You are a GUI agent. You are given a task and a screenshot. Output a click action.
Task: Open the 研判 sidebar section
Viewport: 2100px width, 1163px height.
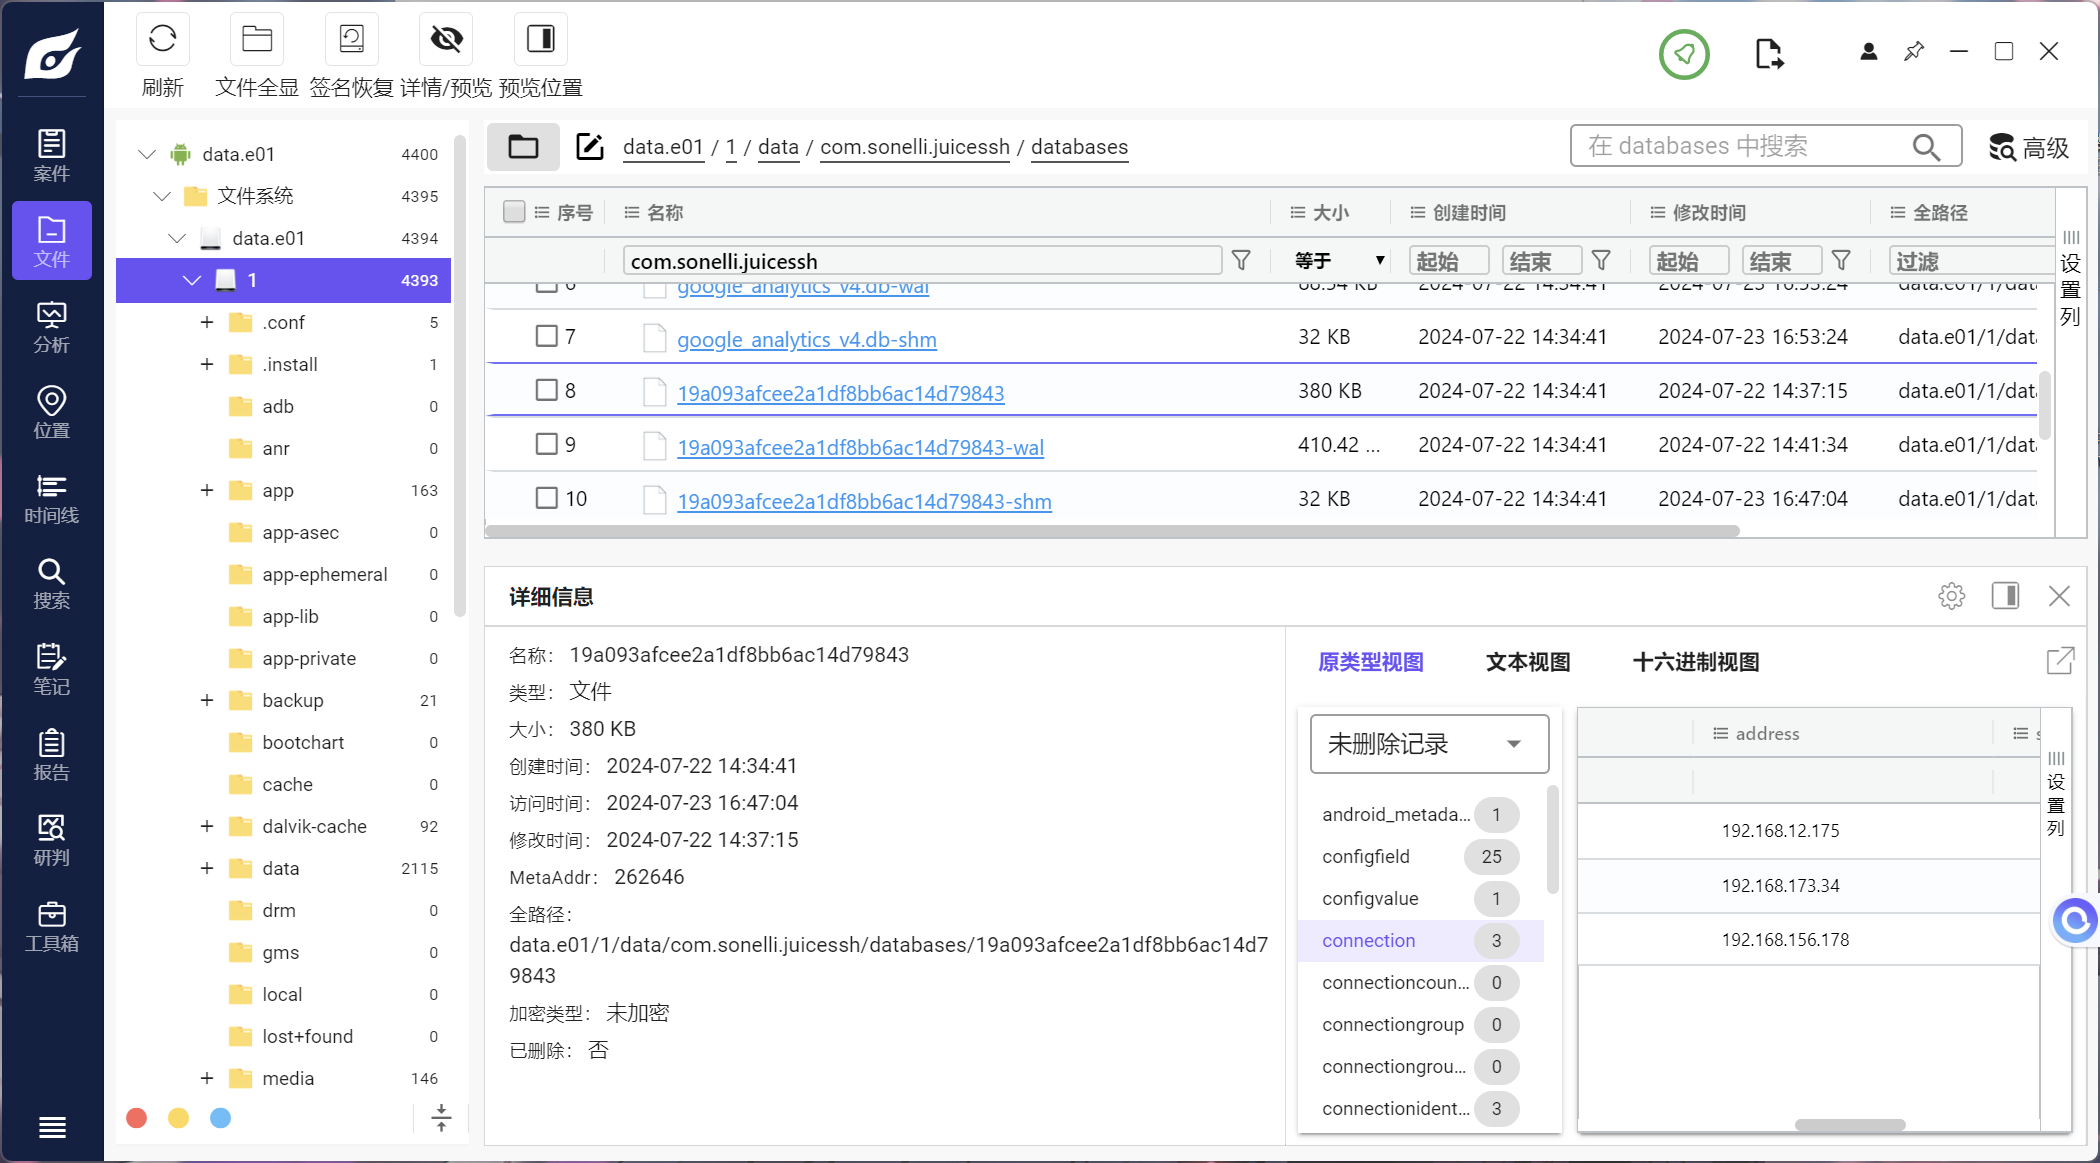pyautogui.click(x=52, y=840)
